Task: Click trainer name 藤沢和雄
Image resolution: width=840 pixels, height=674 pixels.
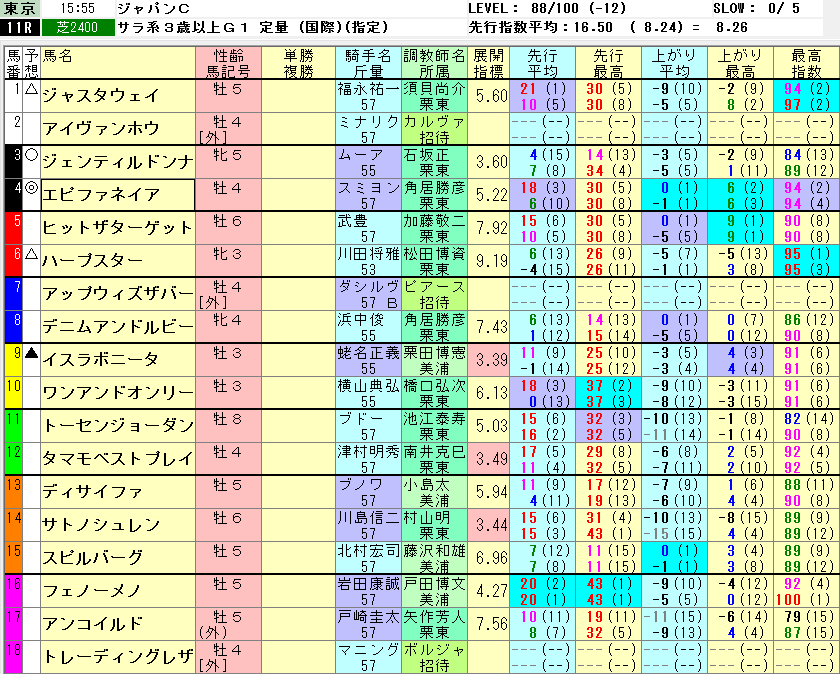Action: 434,550
